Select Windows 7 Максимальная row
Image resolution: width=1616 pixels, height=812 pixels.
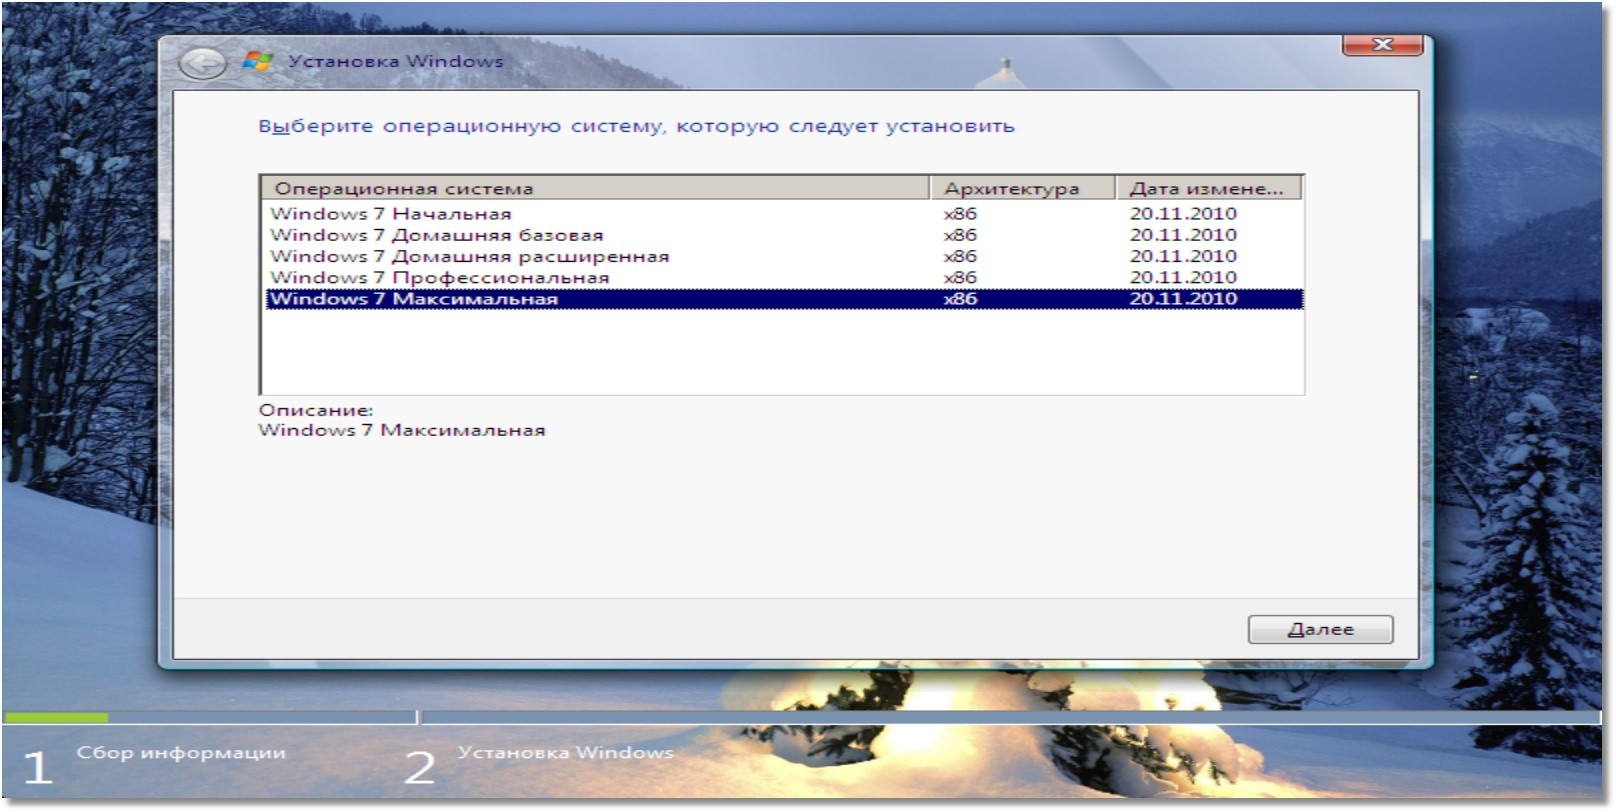pyautogui.click(x=784, y=298)
